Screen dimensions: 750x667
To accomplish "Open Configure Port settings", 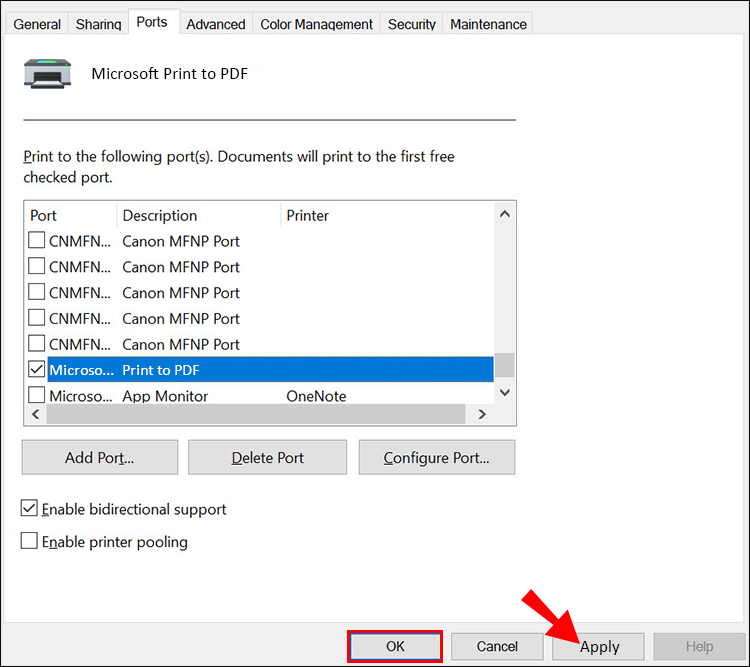I will pyautogui.click(x=437, y=457).
